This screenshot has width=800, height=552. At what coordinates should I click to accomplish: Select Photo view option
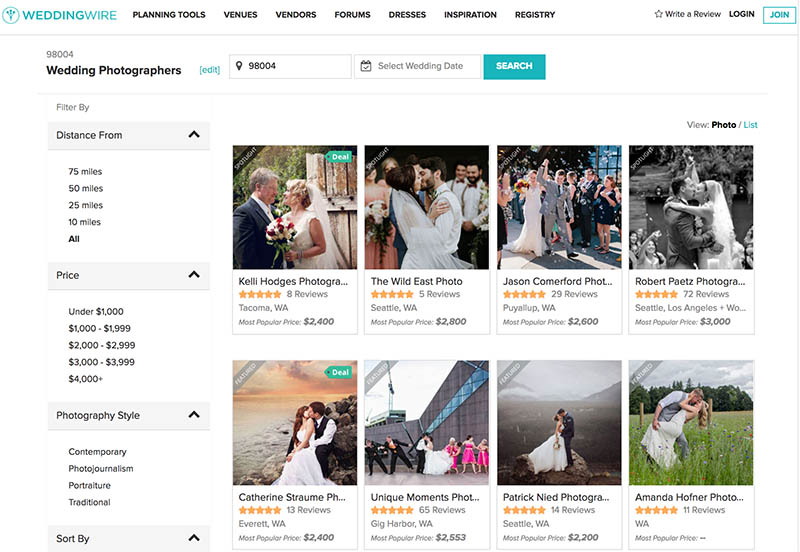pyautogui.click(x=723, y=124)
